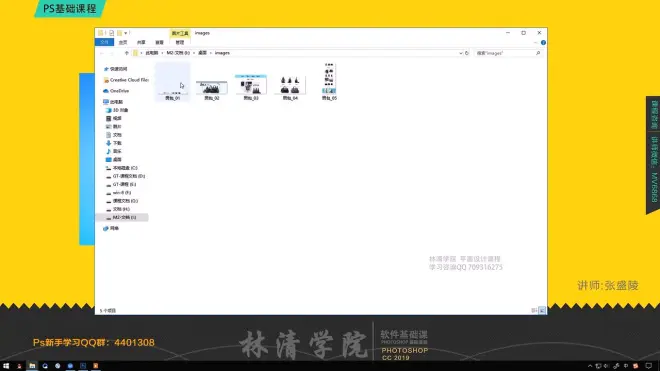This screenshot has width=660, height=371.
Task: Go up one folder level
Action: (x=126, y=53)
